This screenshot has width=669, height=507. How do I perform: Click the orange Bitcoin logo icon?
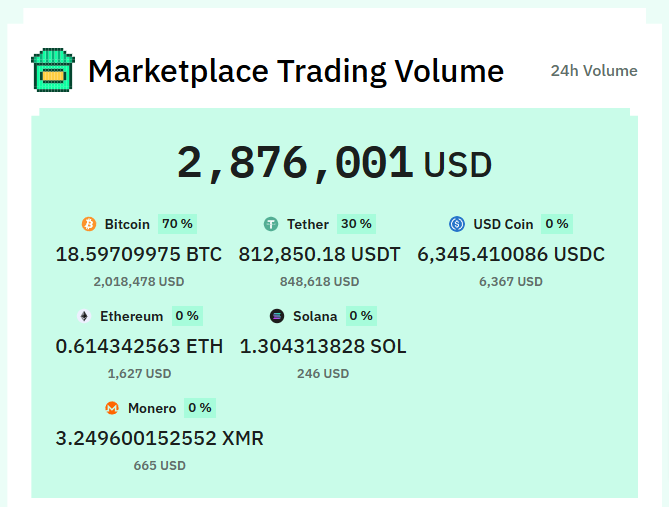pyautogui.click(x=89, y=224)
